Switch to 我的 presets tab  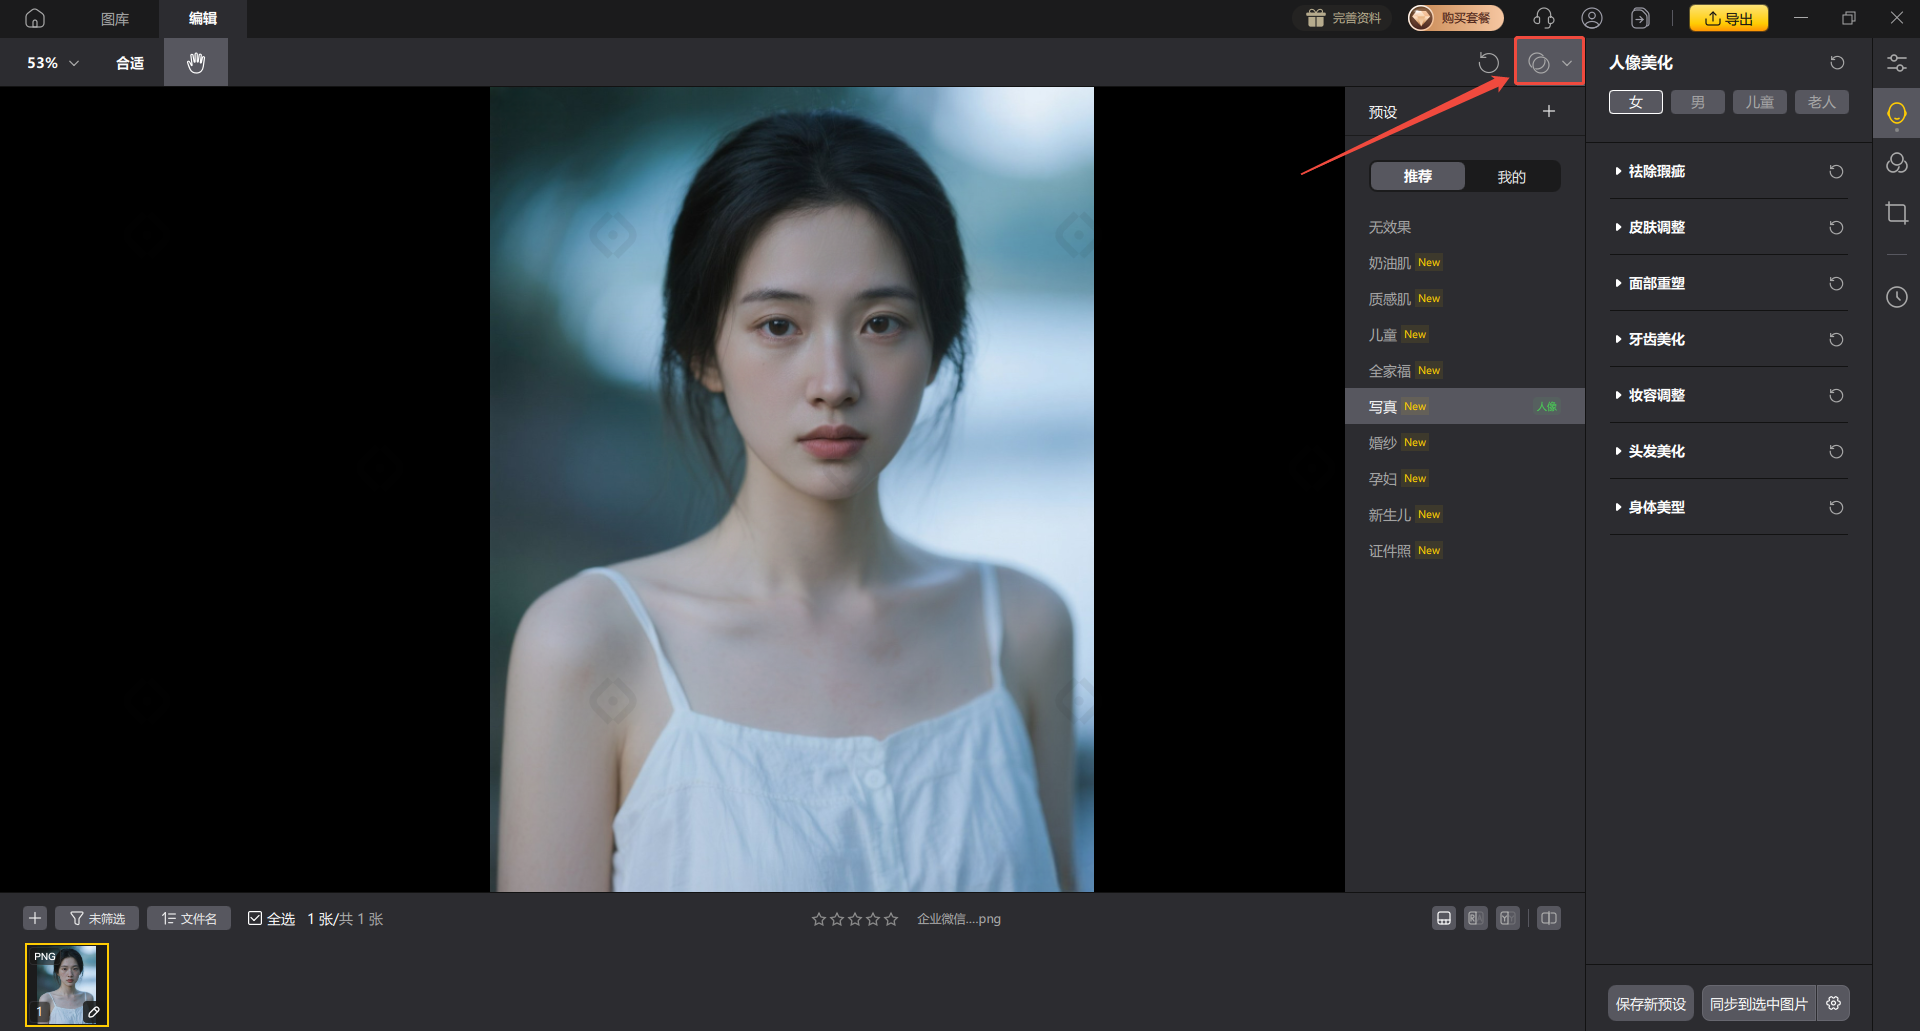1511,177
